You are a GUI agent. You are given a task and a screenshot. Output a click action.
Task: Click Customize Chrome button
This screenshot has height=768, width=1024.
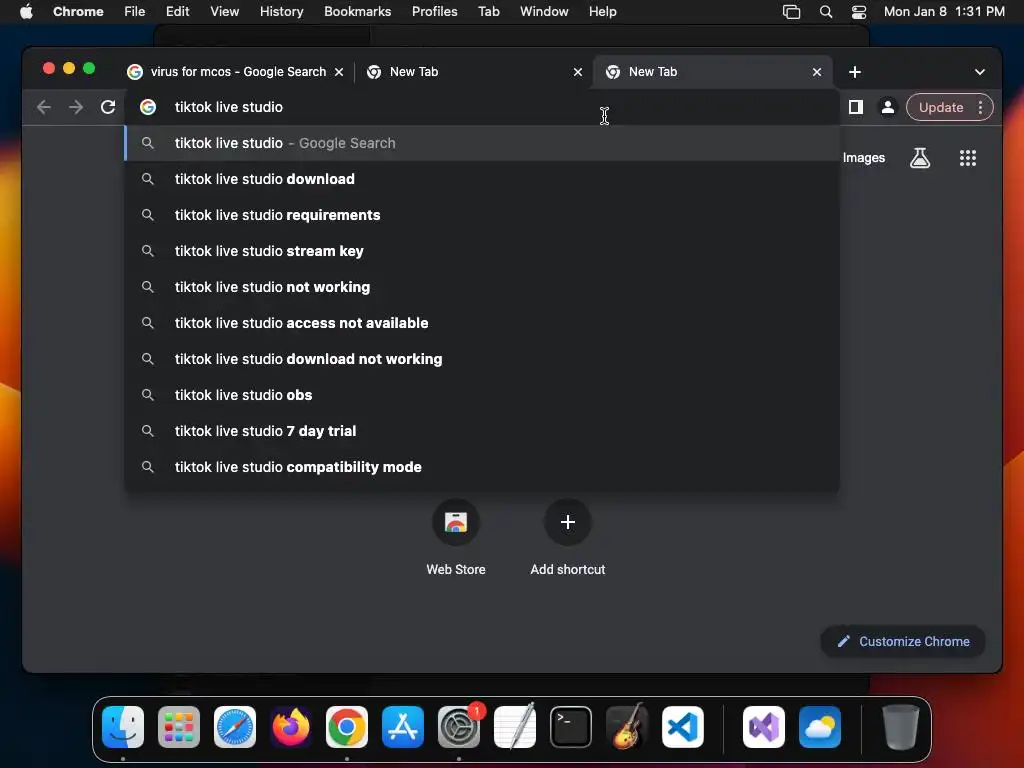903,641
